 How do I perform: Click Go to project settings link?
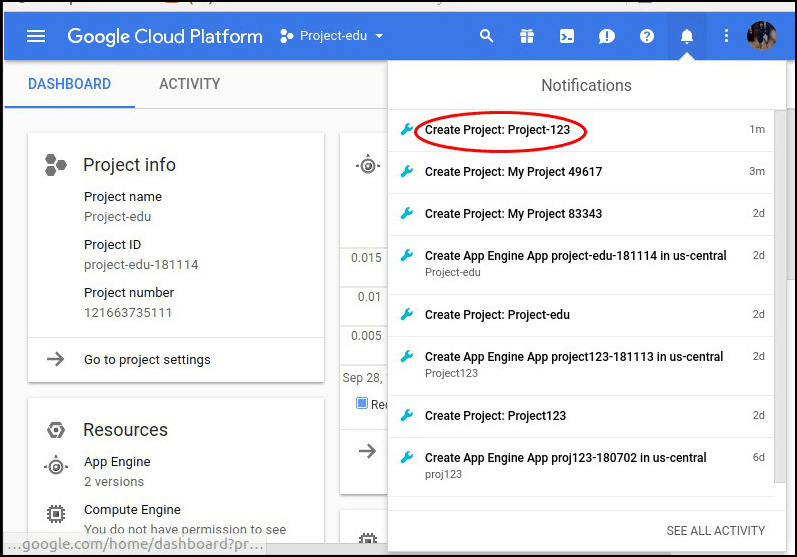click(x=147, y=360)
